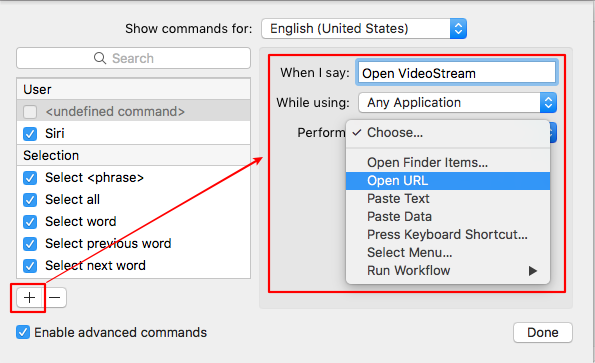
Task: Click the minus button to remove command
Action: [55, 298]
